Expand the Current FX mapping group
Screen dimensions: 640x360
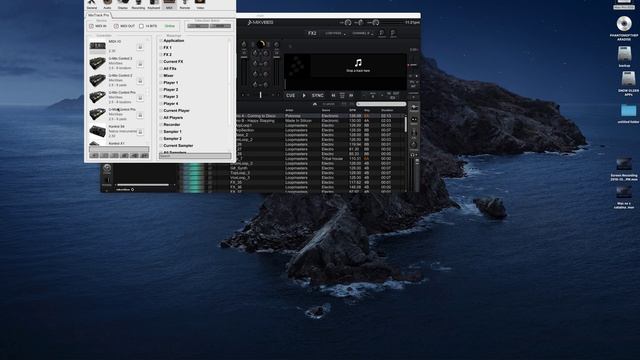pyautogui.click(x=161, y=62)
